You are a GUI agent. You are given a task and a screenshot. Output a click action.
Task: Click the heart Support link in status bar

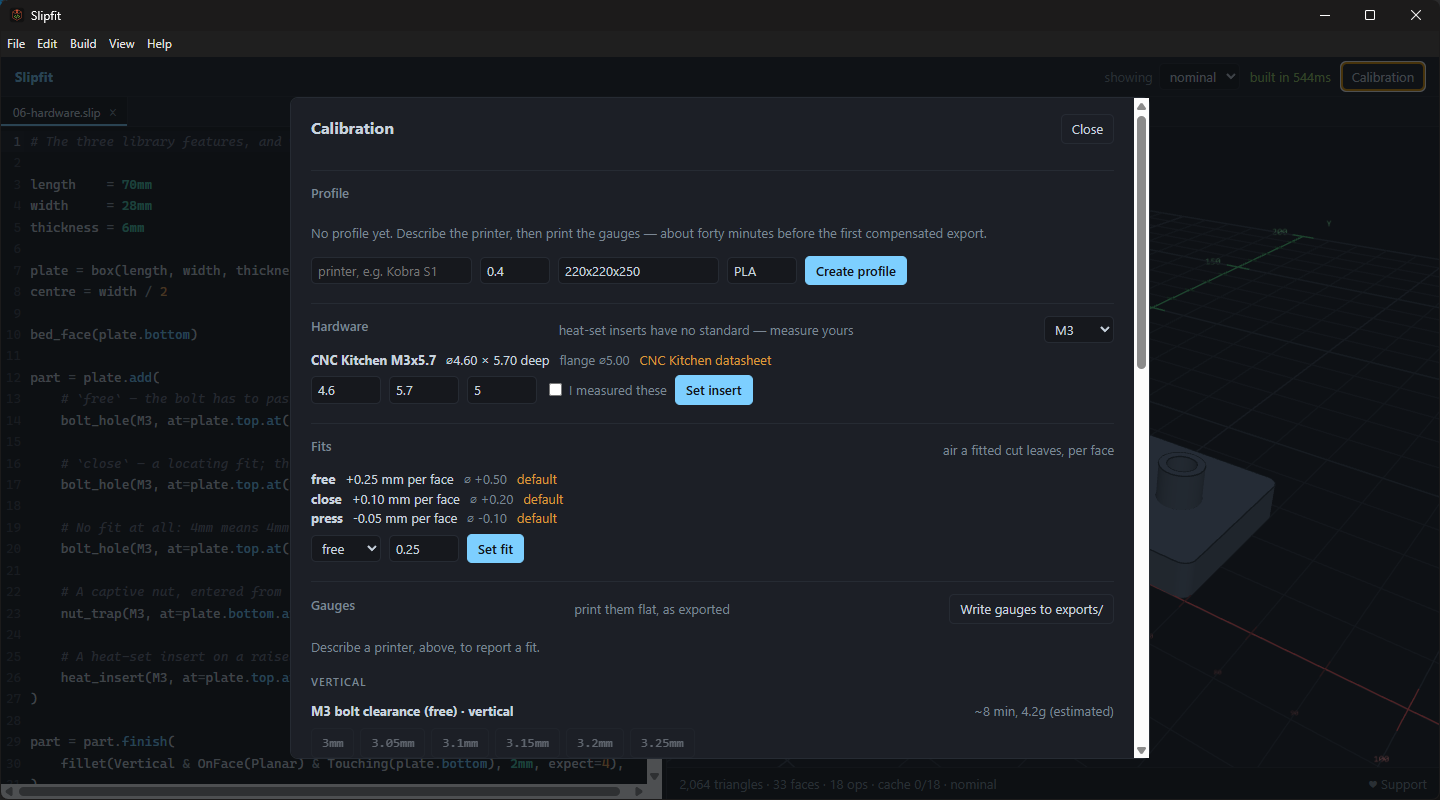pyautogui.click(x=1397, y=785)
